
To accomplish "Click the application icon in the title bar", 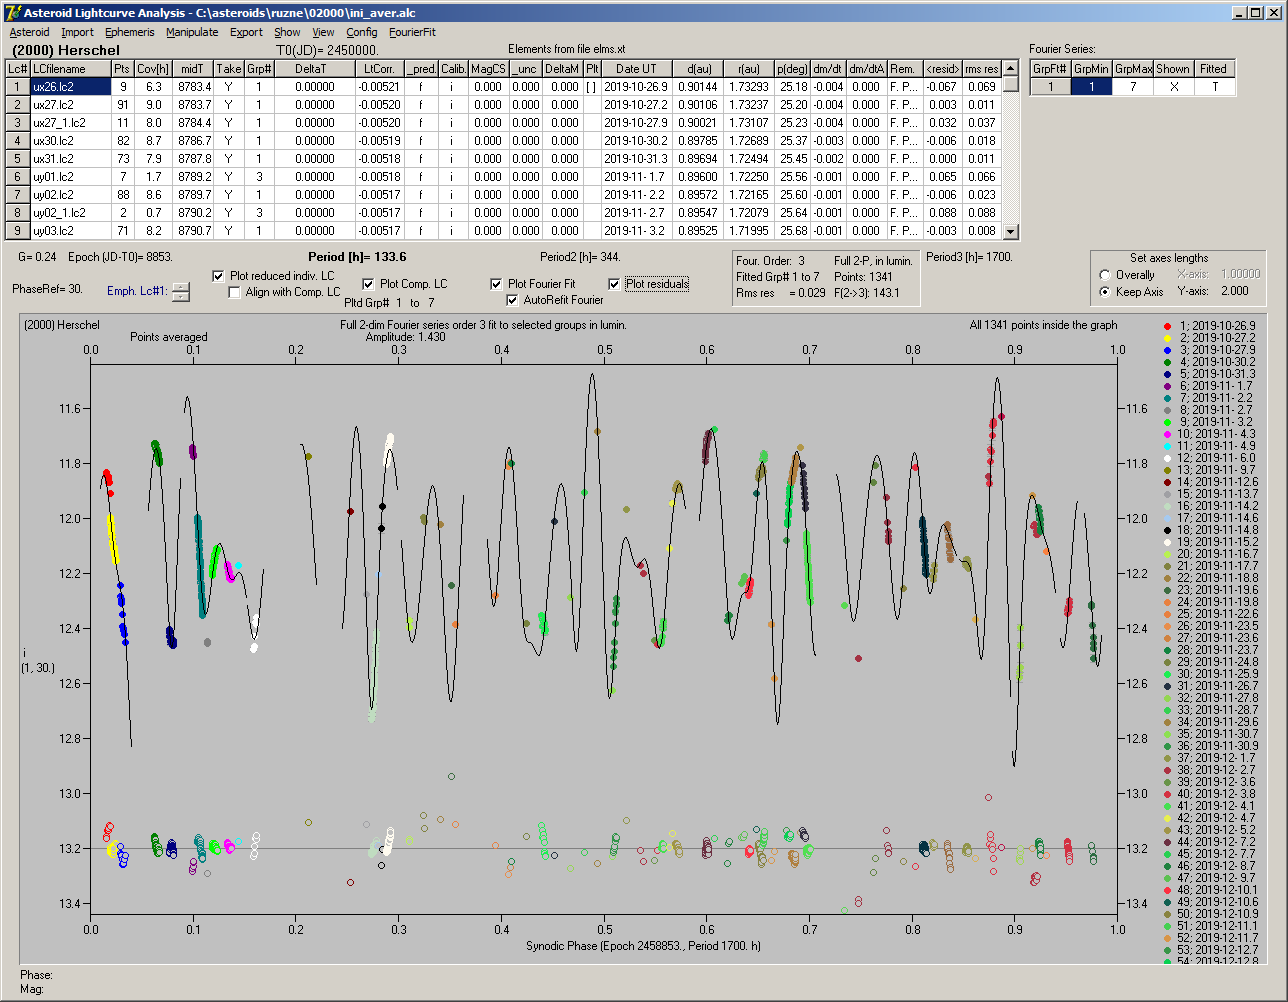I will (13, 13).
